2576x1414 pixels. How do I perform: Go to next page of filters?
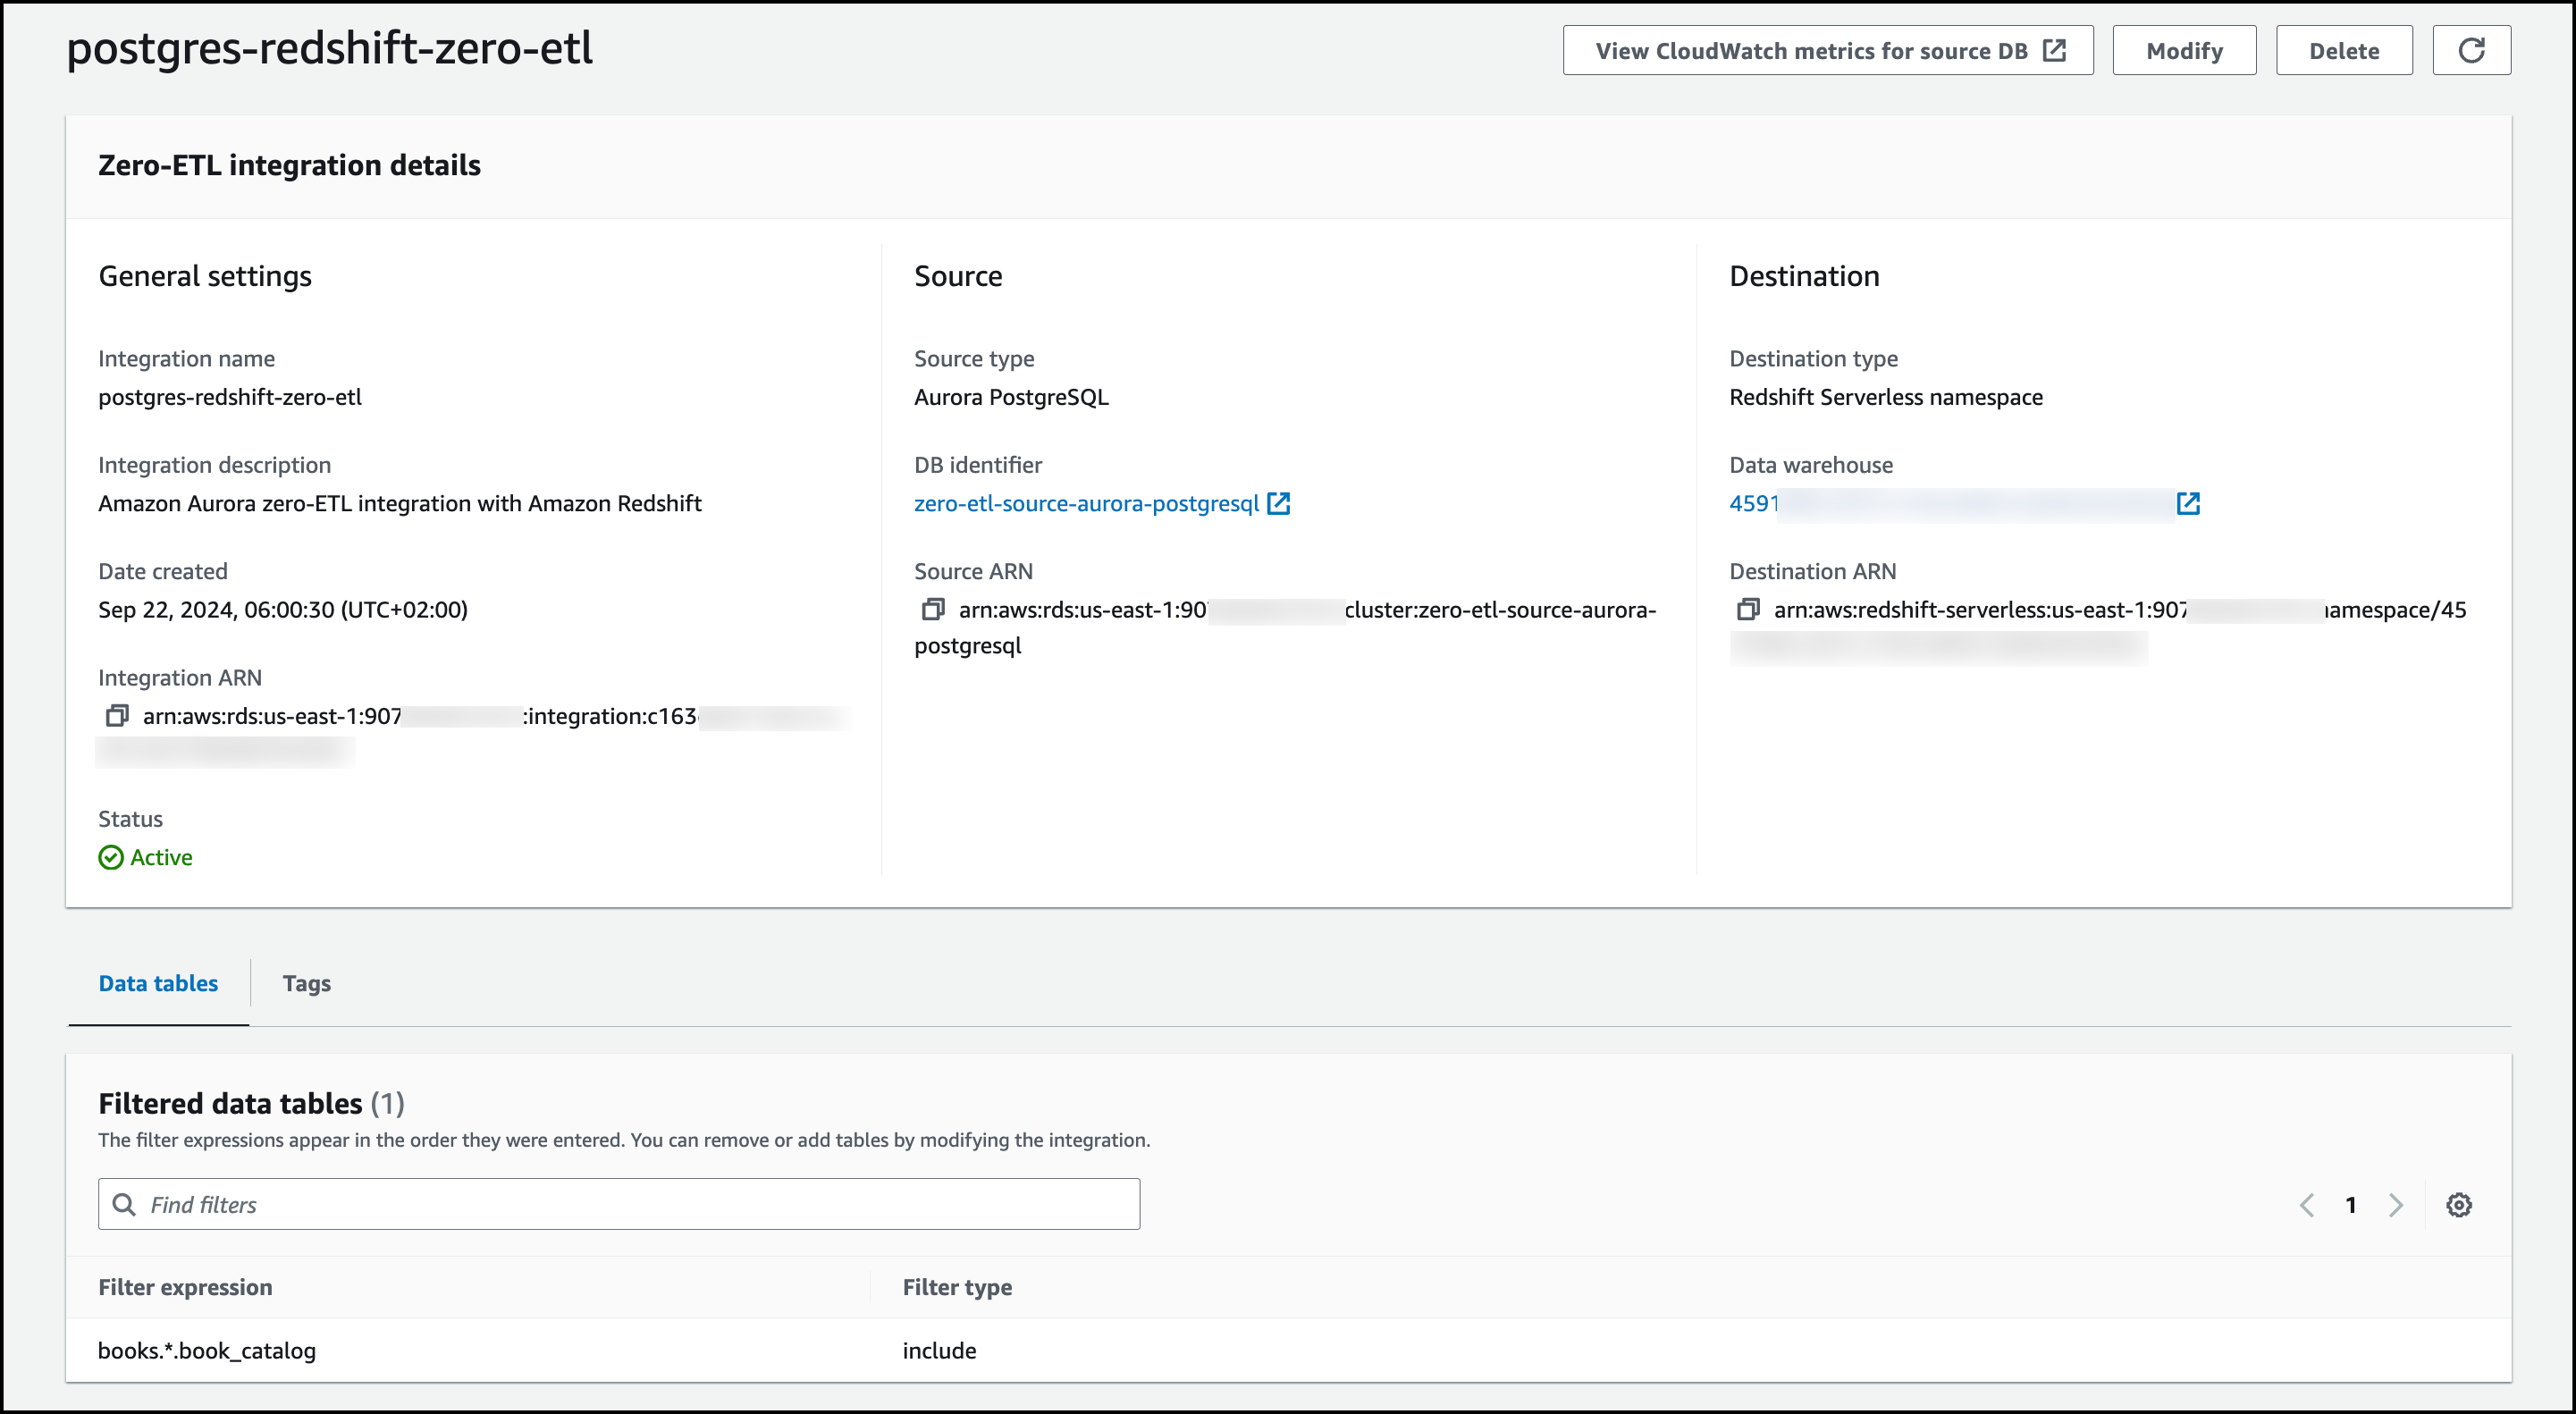2395,1205
